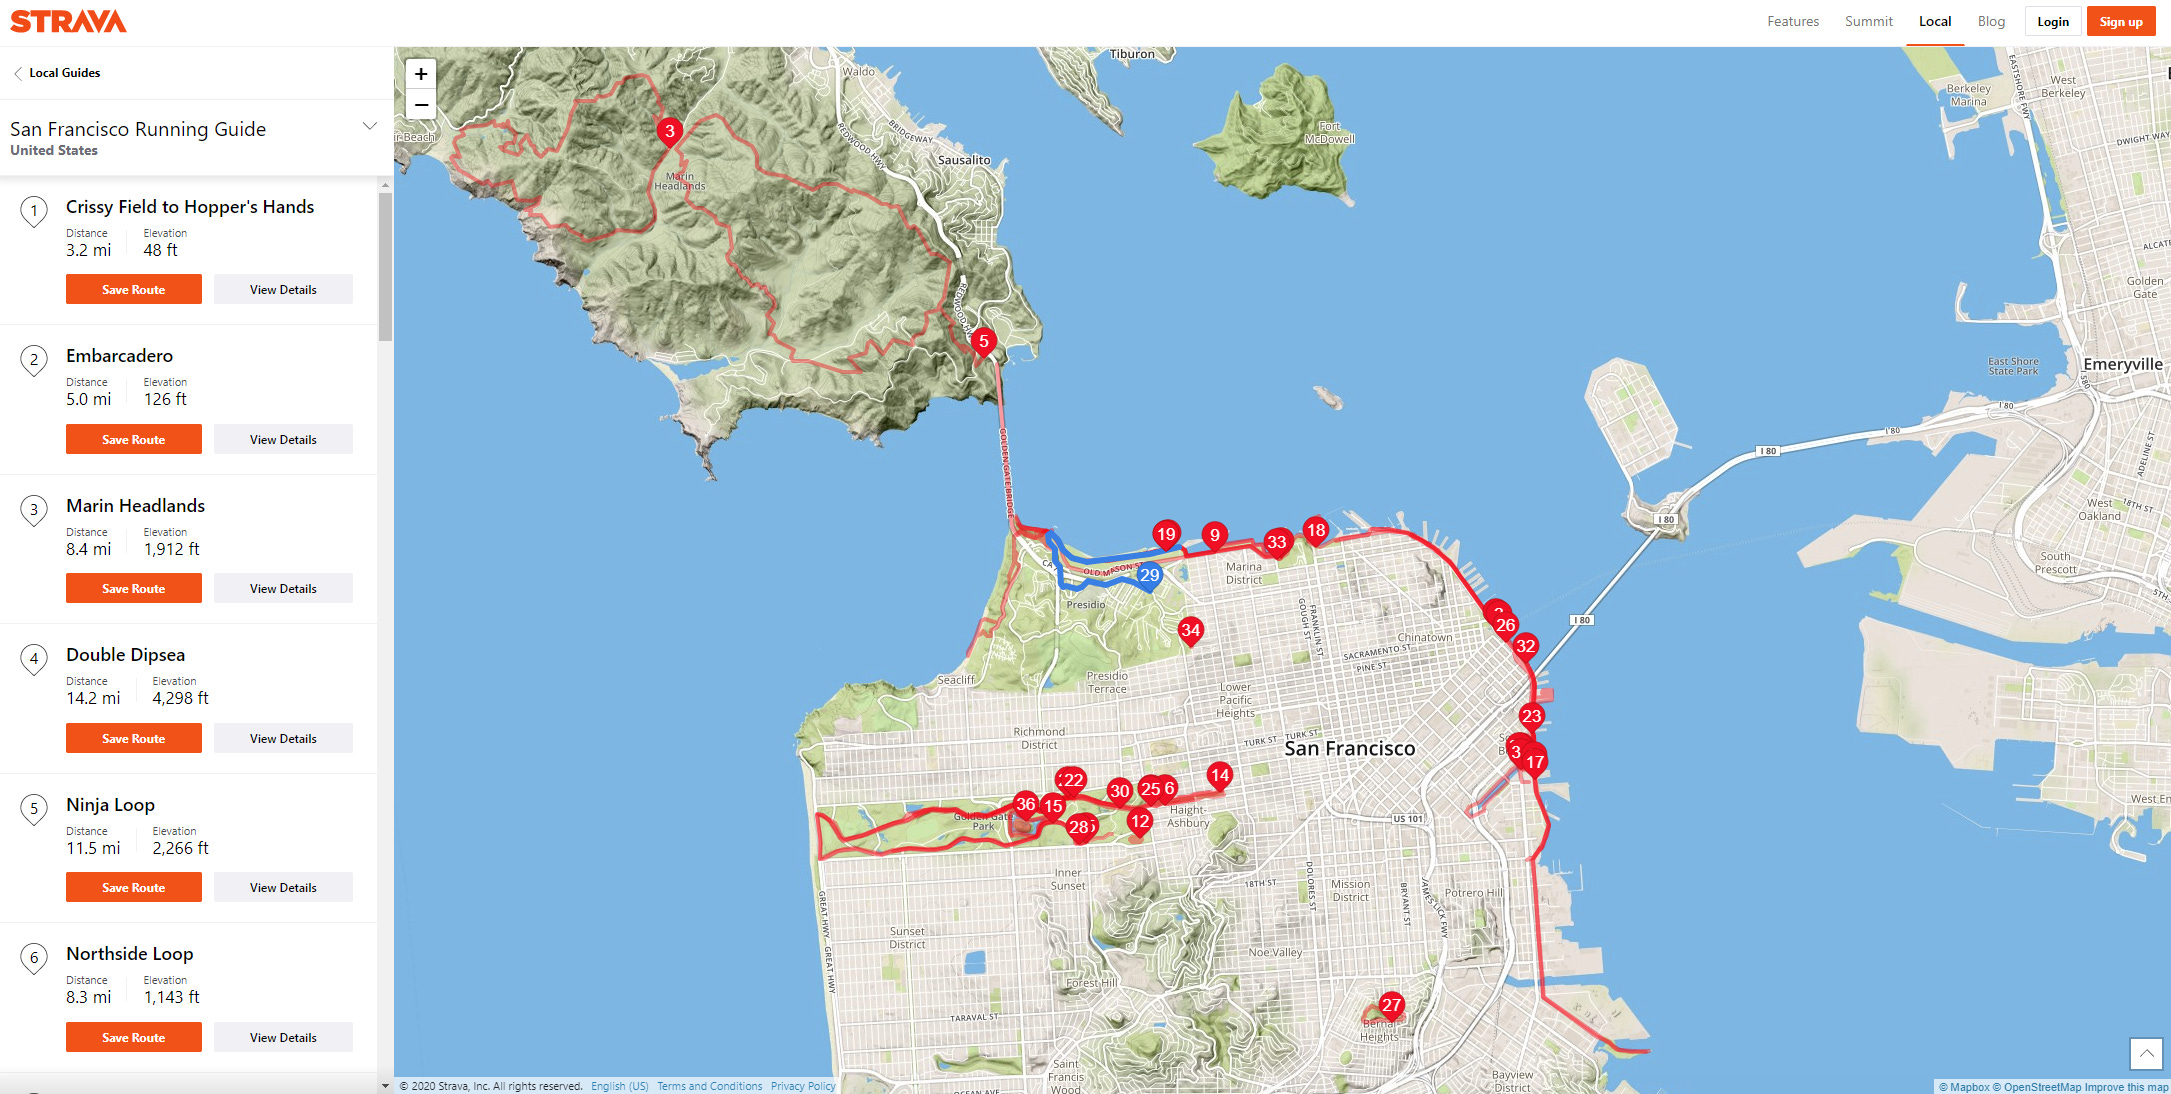View details for the Double Dipsea route
The height and width of the screenshot is (1094, 2171).
click(x=283, y=739)
